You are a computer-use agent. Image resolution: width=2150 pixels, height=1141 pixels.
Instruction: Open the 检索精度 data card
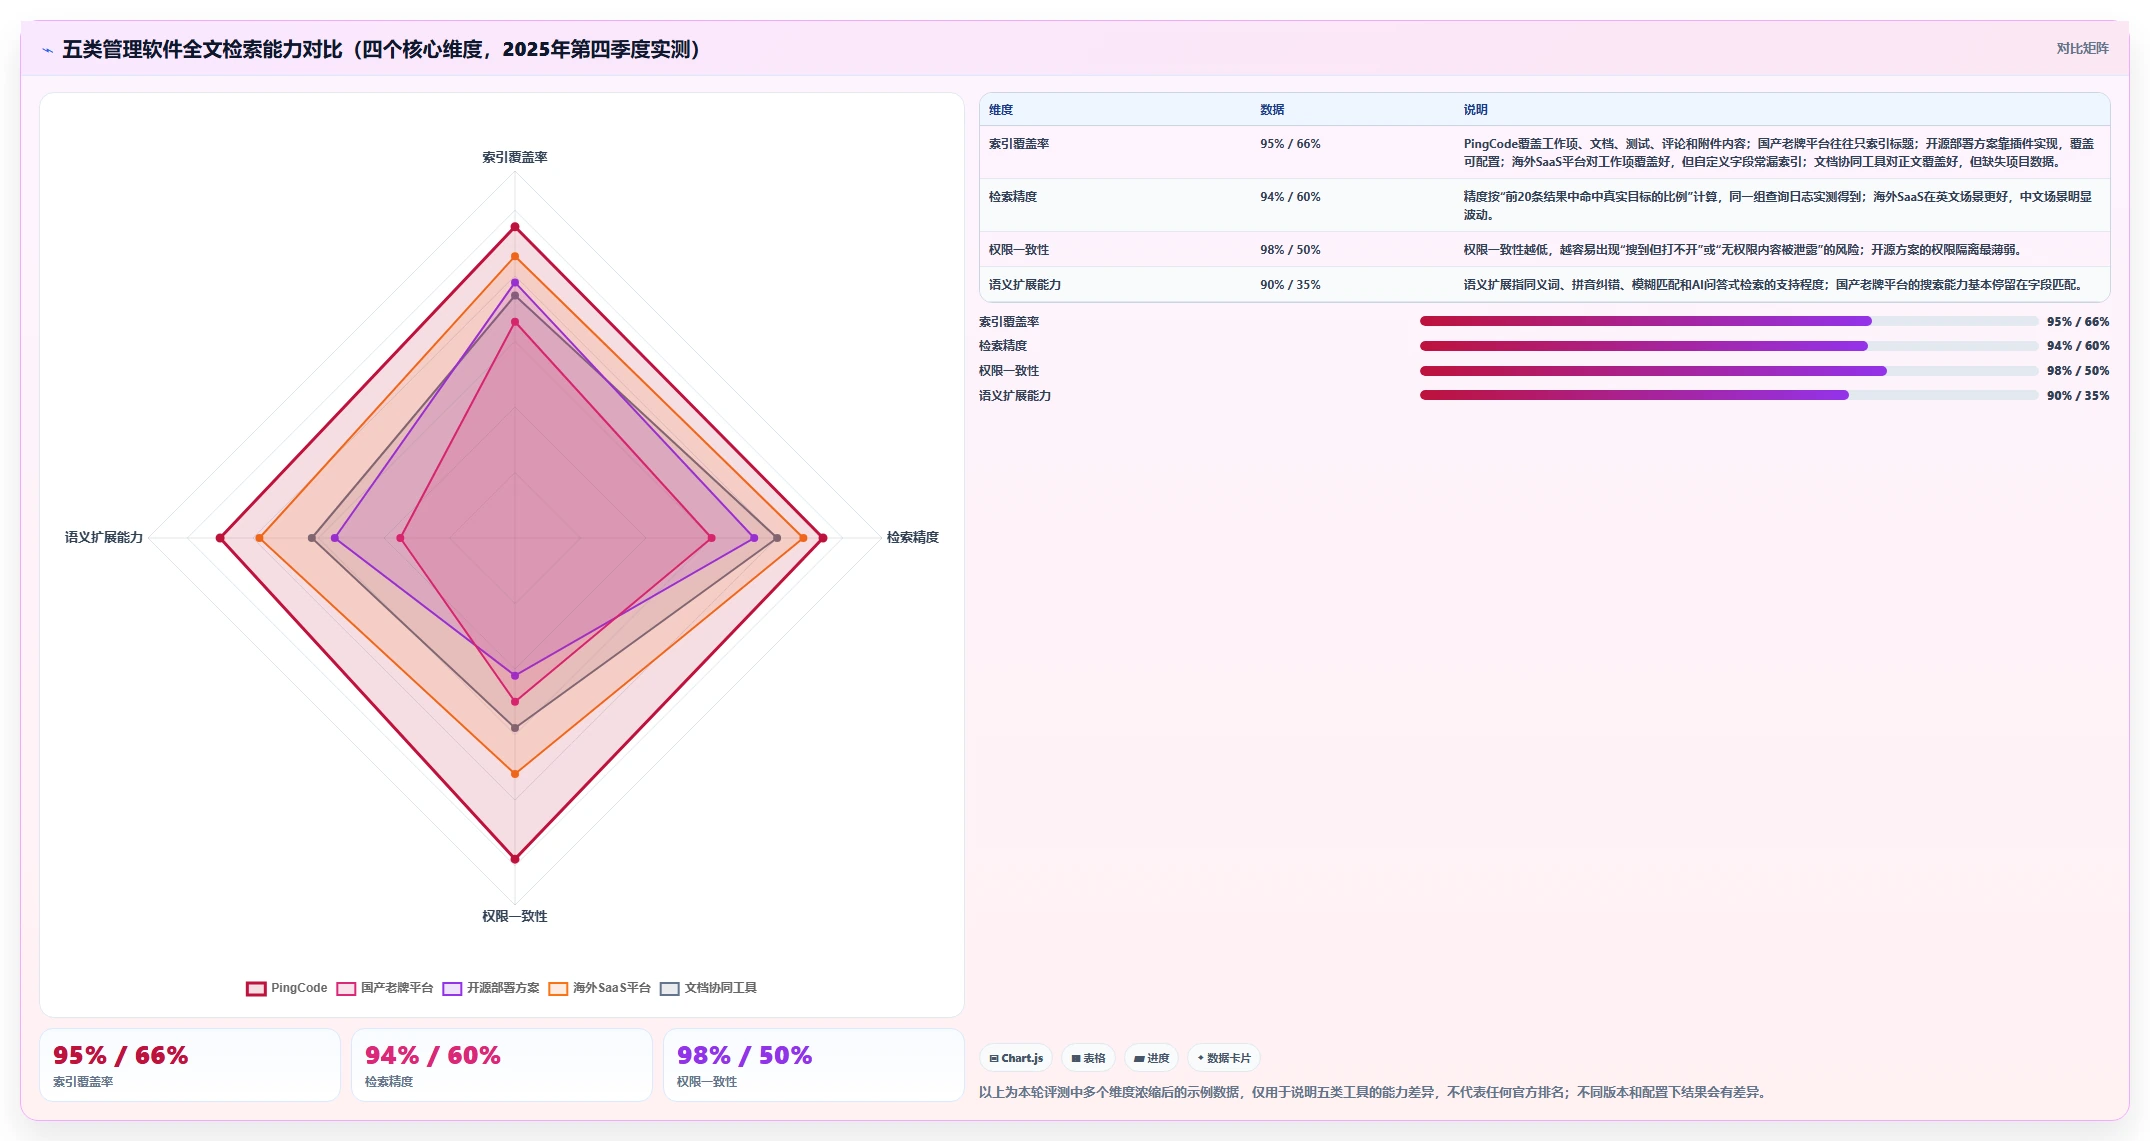[x=502, y=1065]
